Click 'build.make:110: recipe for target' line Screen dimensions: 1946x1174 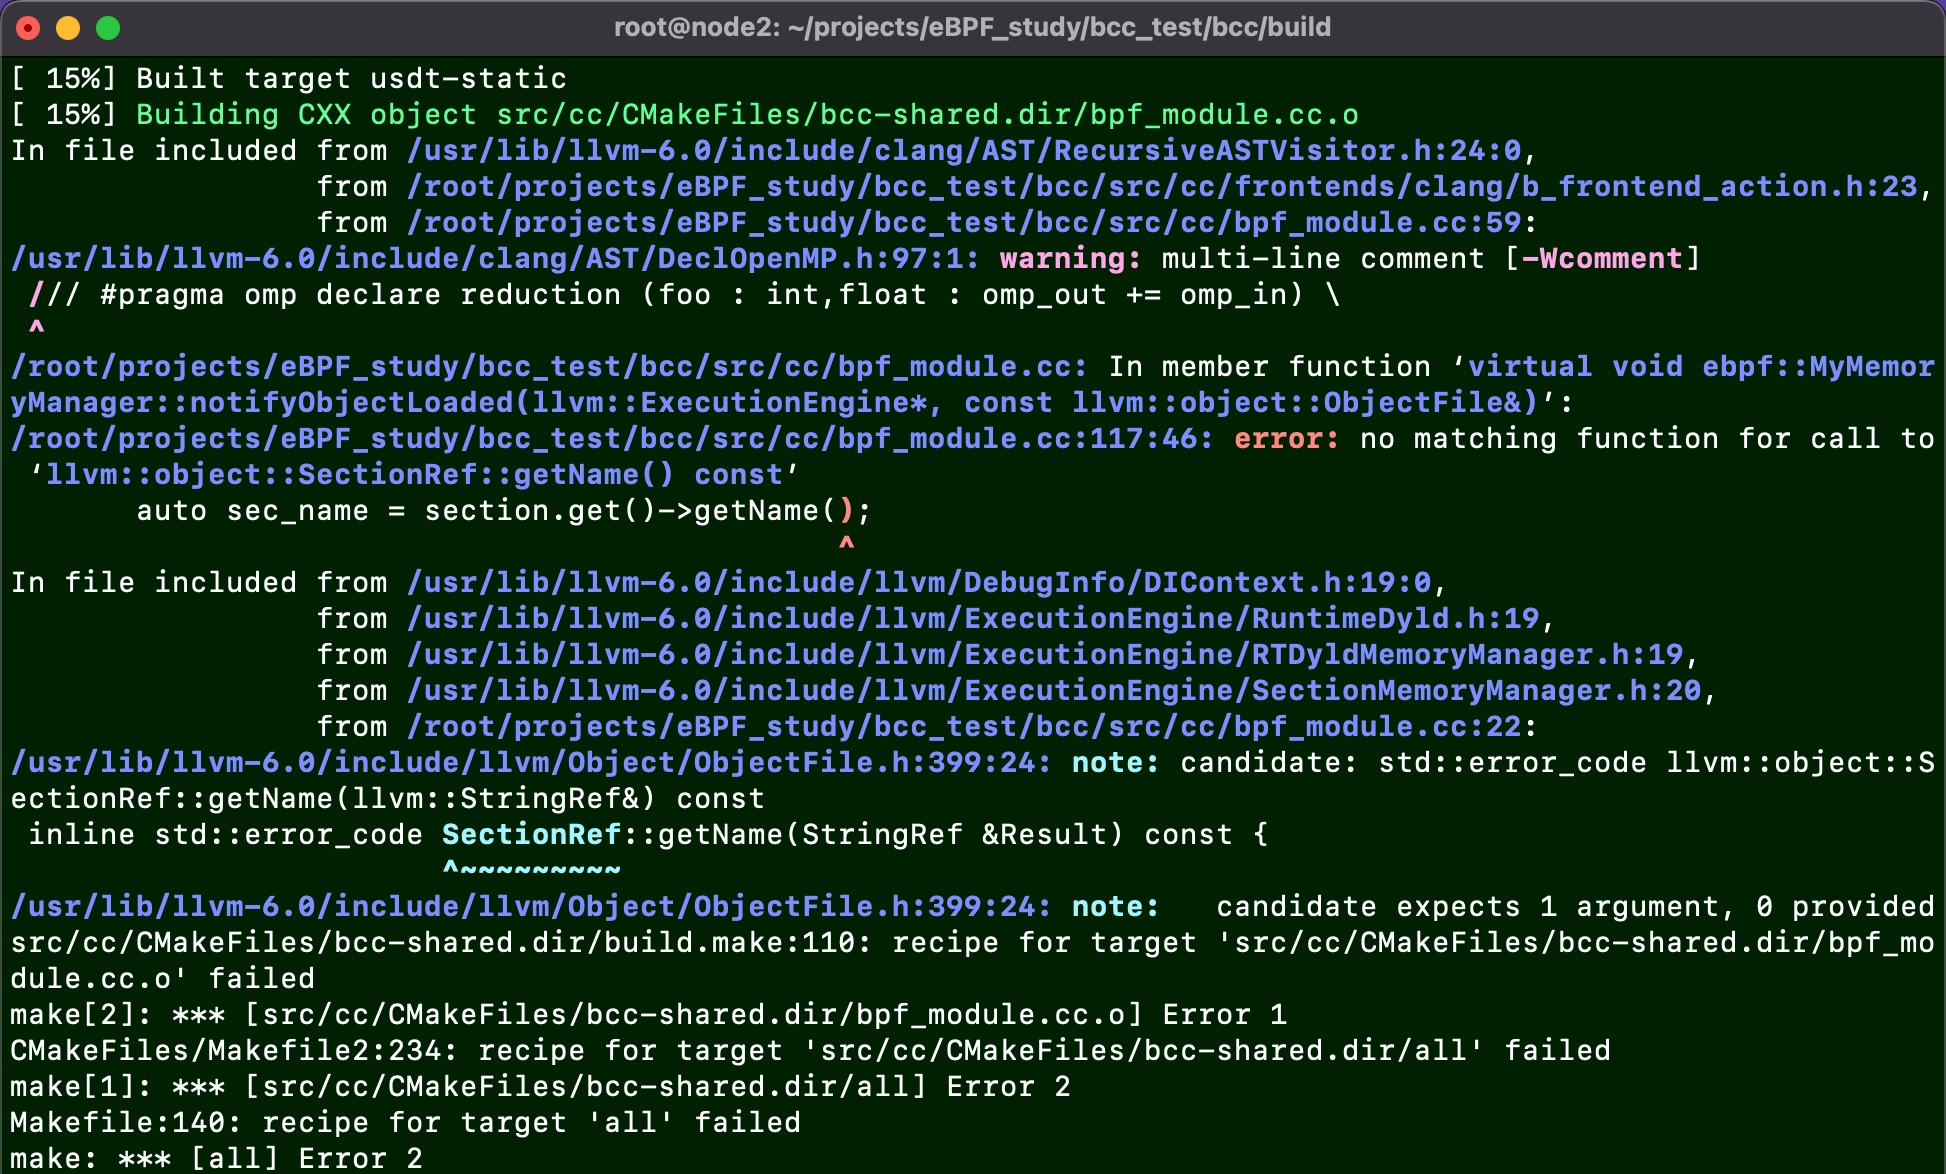coord(972,942)
